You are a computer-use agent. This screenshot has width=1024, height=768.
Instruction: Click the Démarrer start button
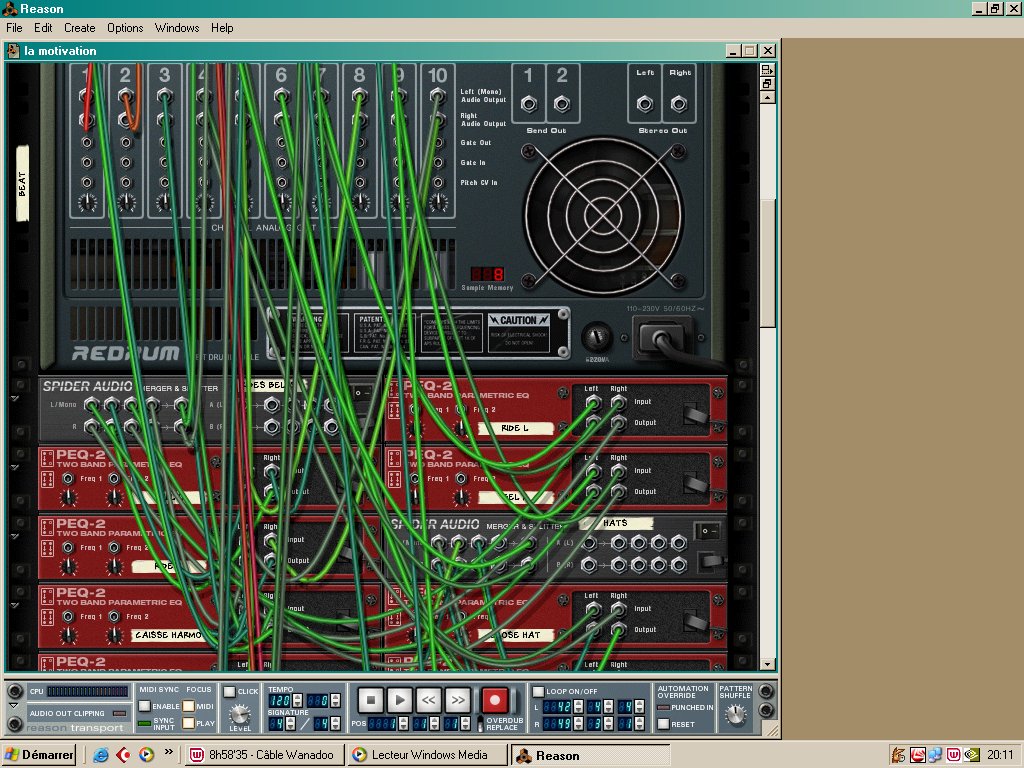click(39, 755)
